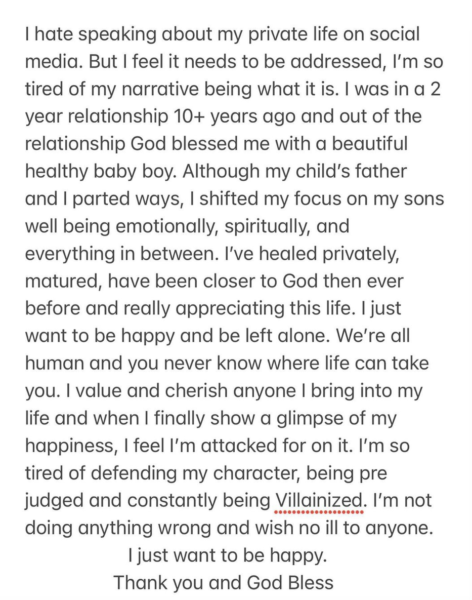The image size is (472, 600).
Task: Click on the word spiritually
Action: pyautogui.click(x=267, y=226)
